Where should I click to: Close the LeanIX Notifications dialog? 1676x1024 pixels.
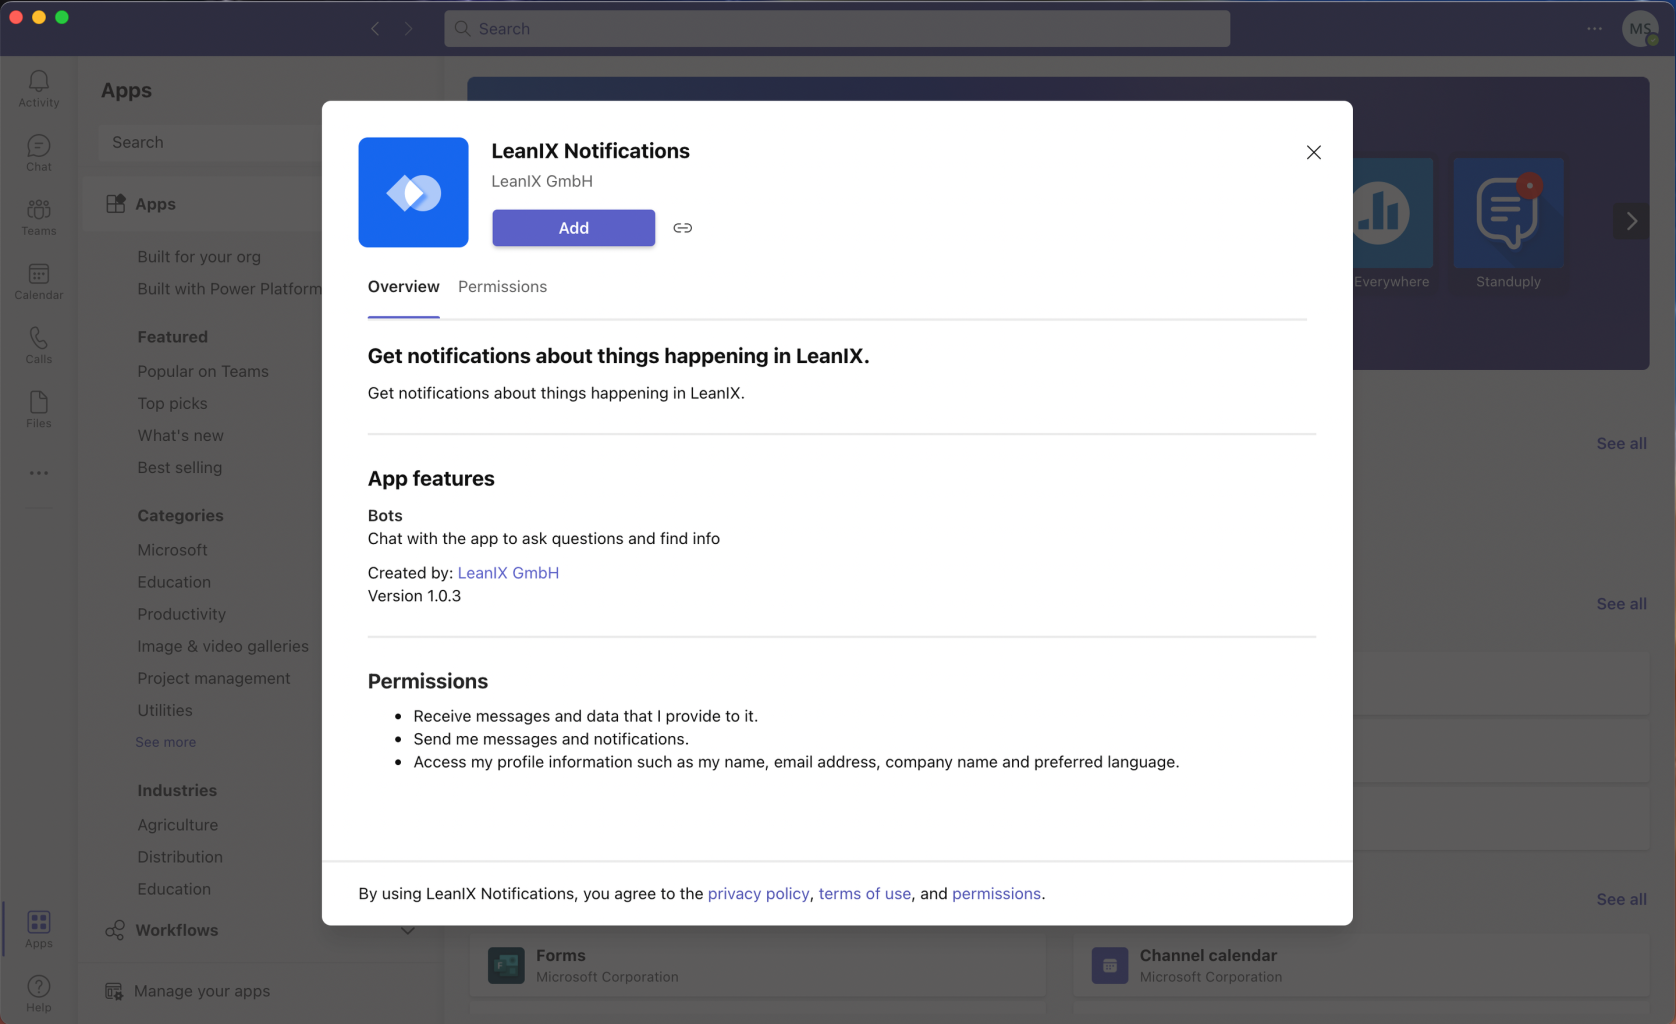pos(1313,152)
